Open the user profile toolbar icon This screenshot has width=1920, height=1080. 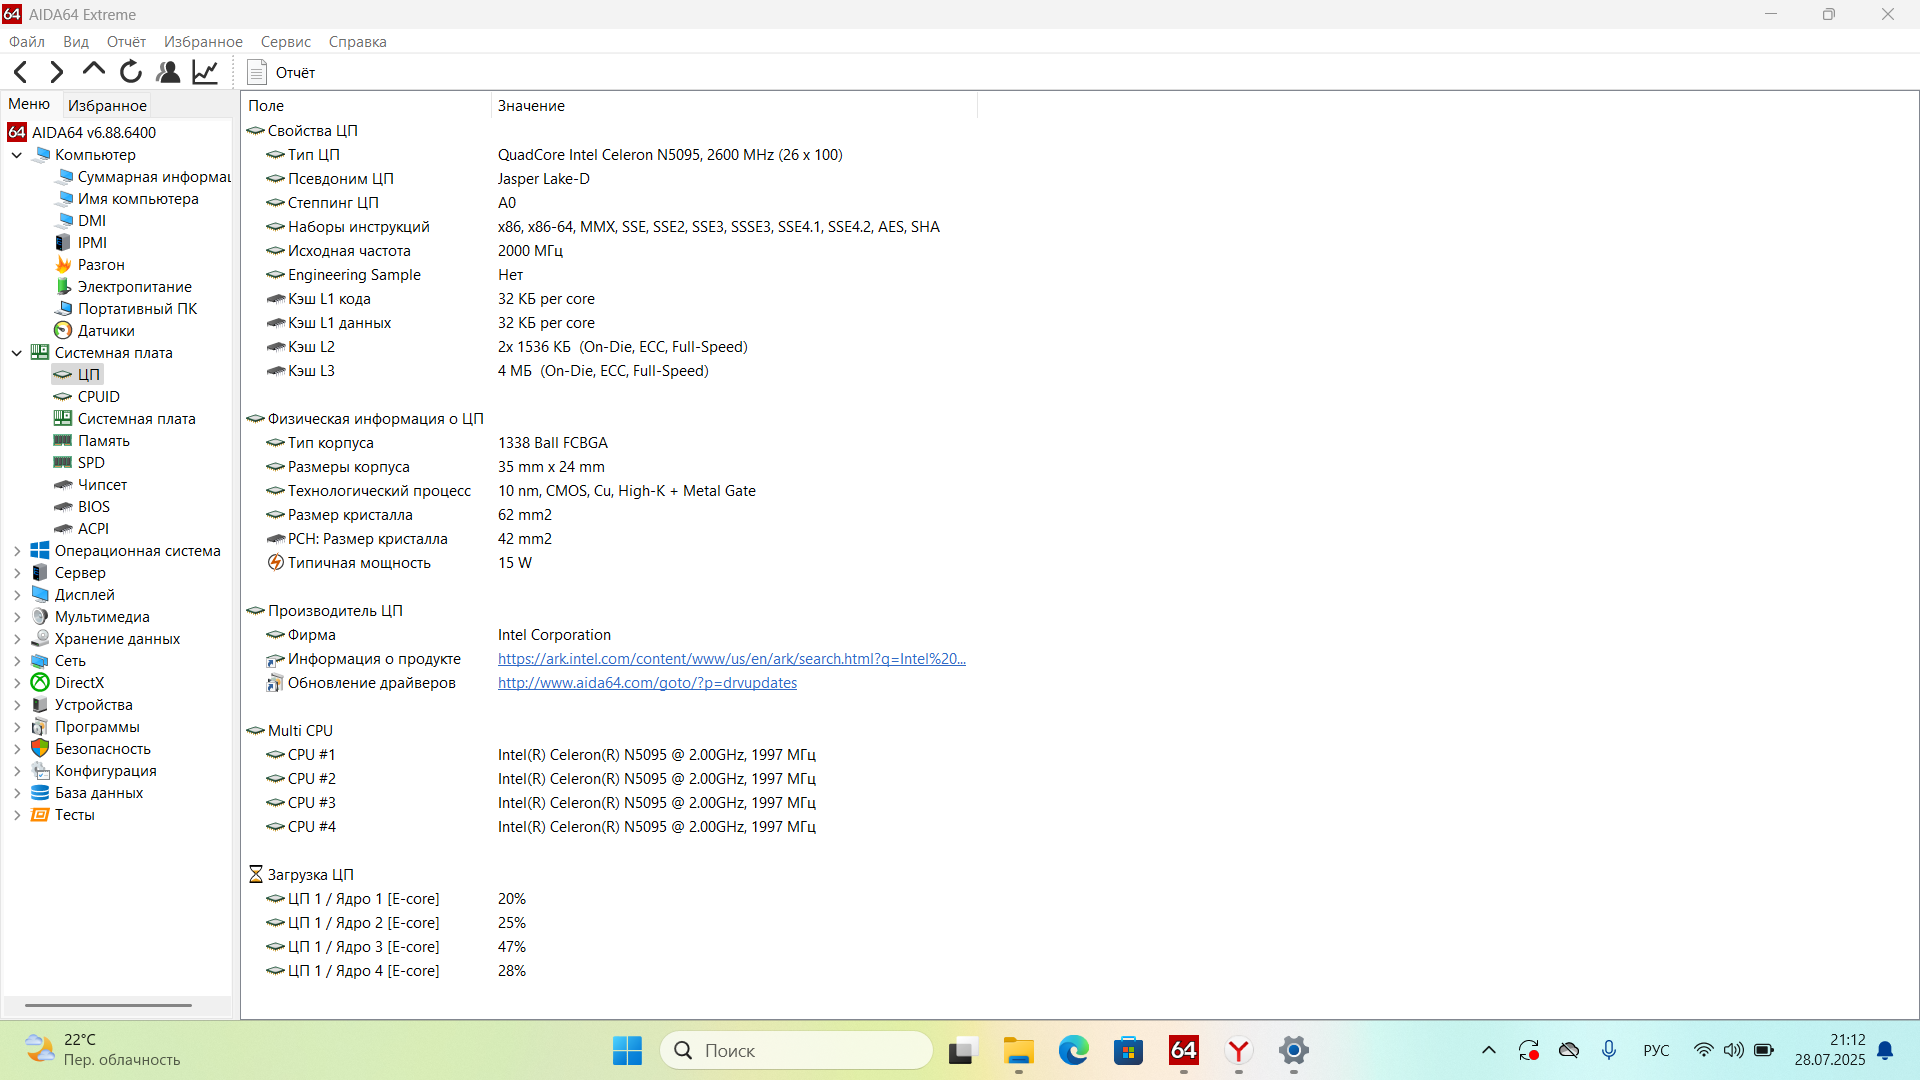click(168, 72)
